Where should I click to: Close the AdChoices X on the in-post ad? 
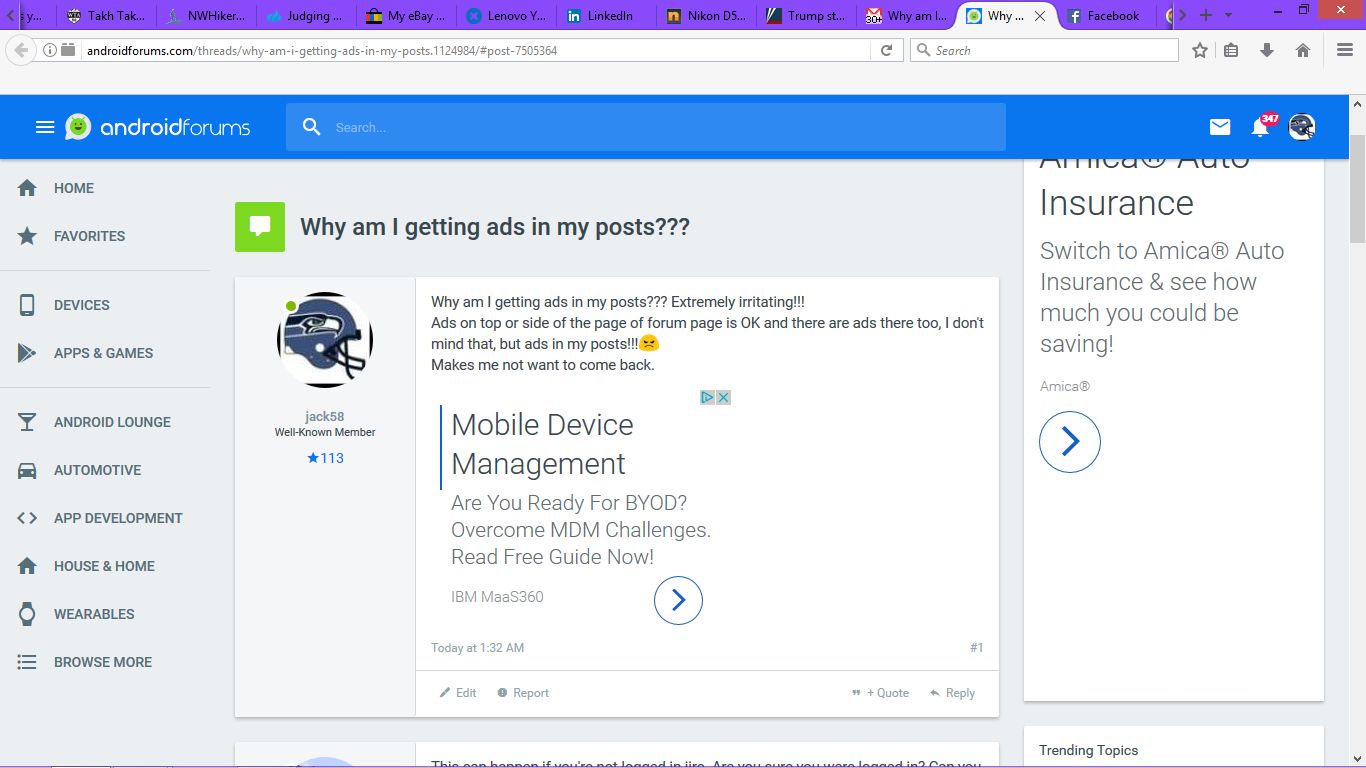[x=723, y=397]
